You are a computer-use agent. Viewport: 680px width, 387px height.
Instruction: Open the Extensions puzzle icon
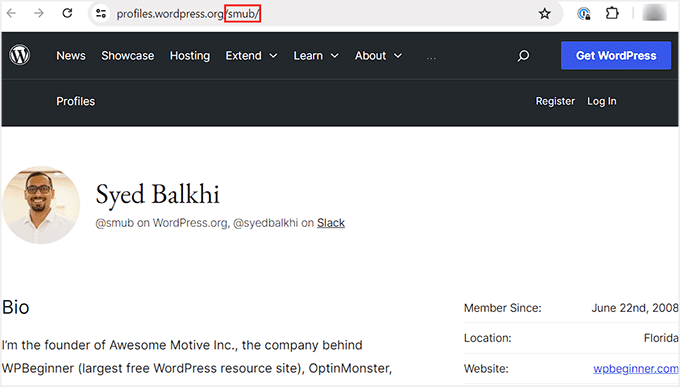612,13
